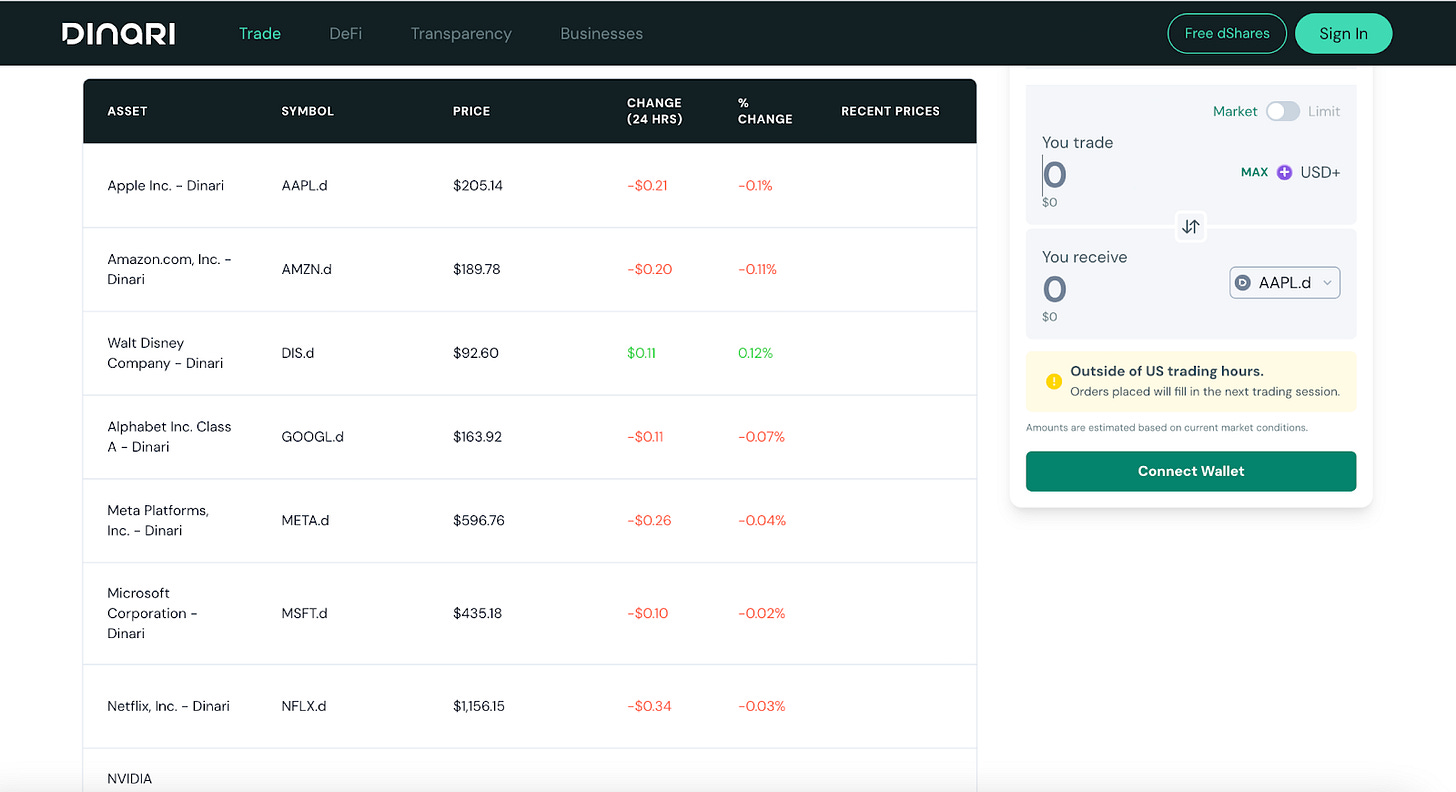Click the purple USD+ token icon

click(1285, 172)
